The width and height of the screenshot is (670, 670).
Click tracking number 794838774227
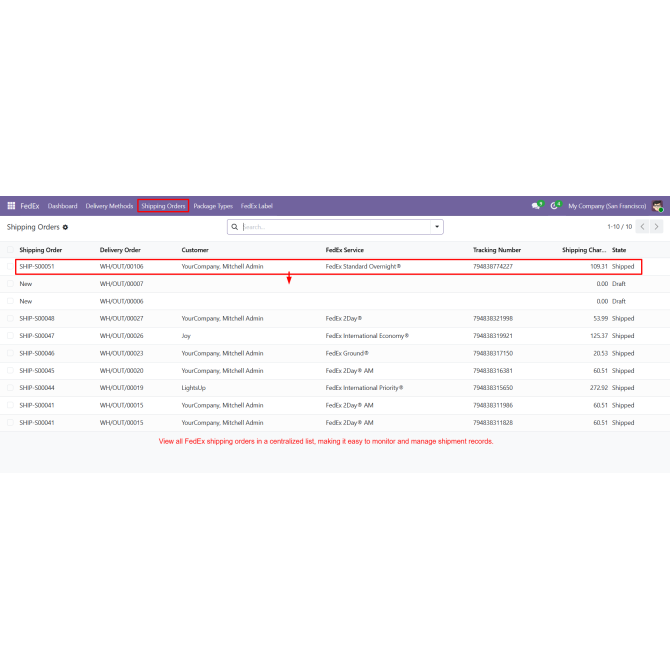[493, 266]
